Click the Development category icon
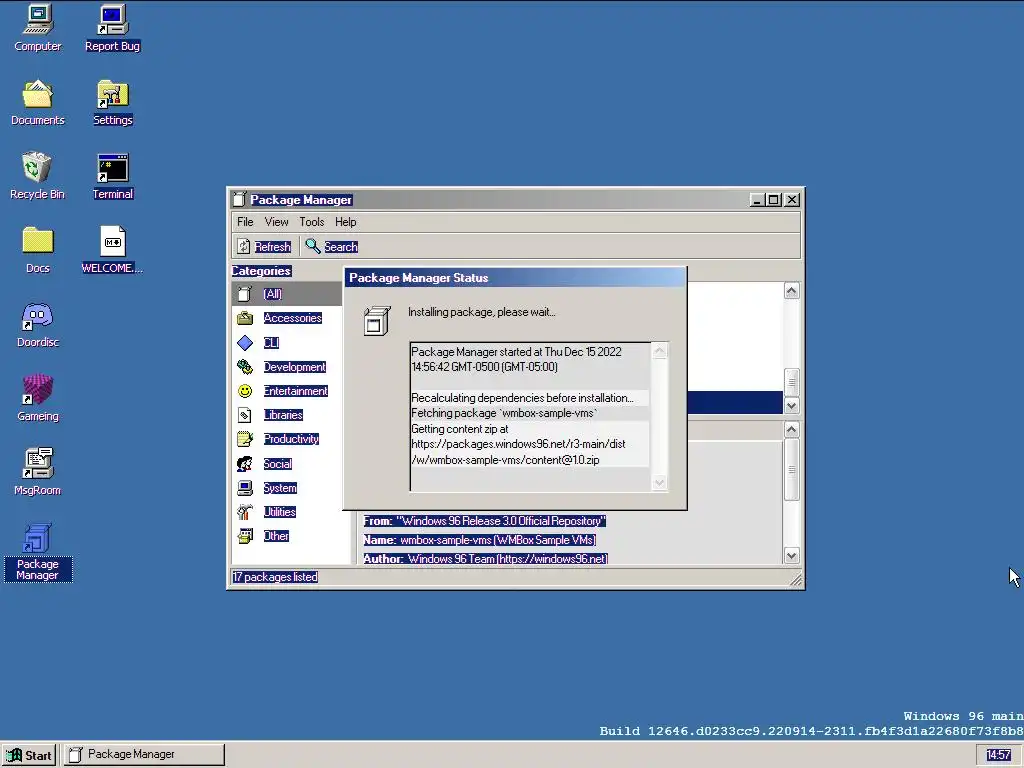The height and width of the screenshot is (768, 1024). [245, 367]
